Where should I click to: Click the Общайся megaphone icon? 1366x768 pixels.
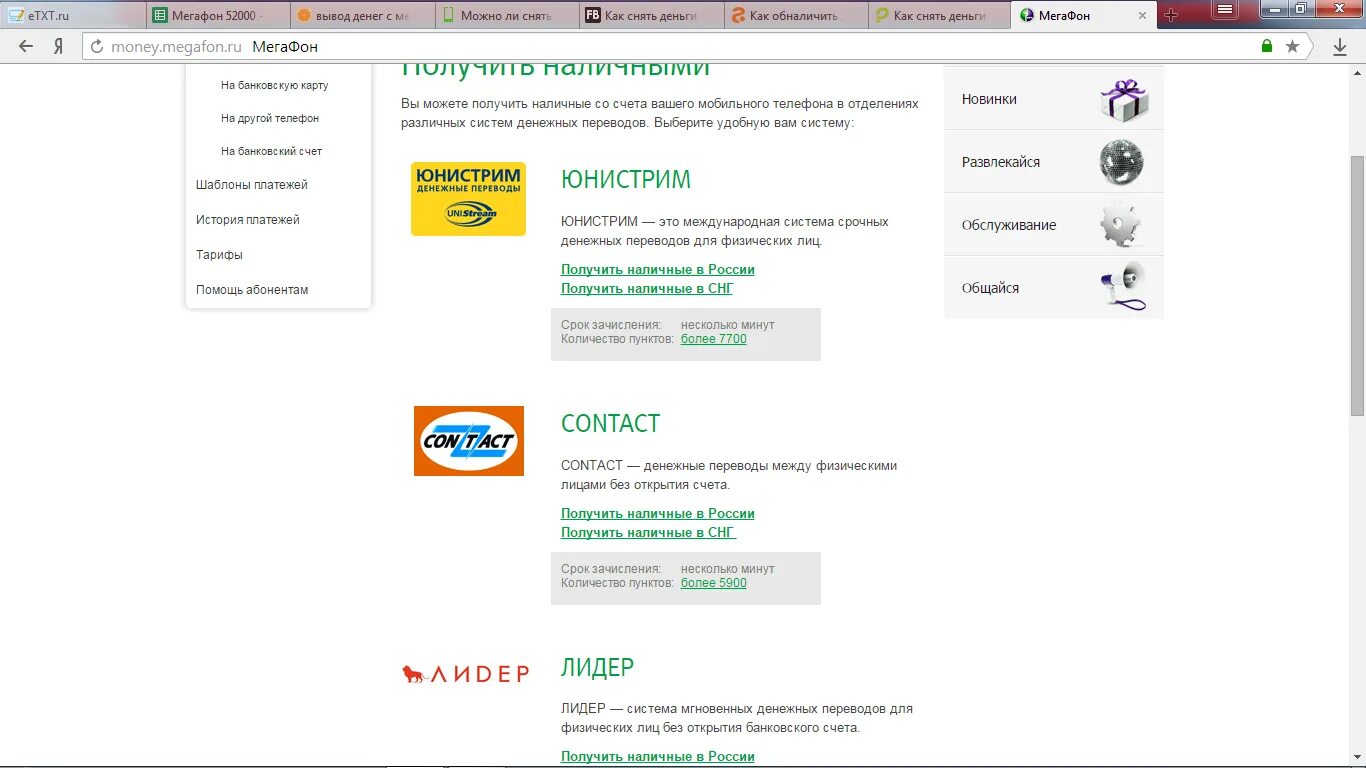1123,287
